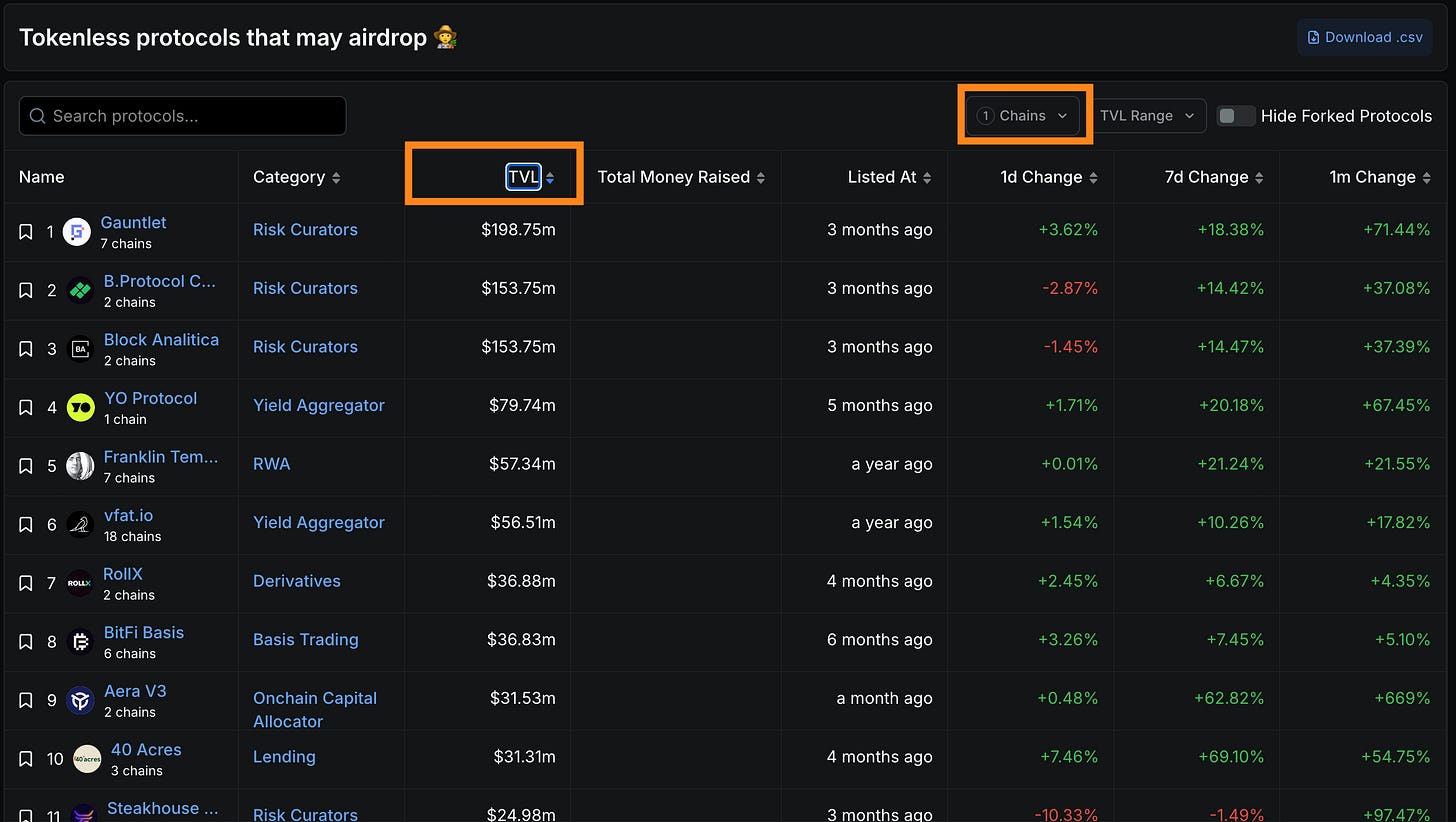Bookmark the Aera V3 row

(26, 701)
